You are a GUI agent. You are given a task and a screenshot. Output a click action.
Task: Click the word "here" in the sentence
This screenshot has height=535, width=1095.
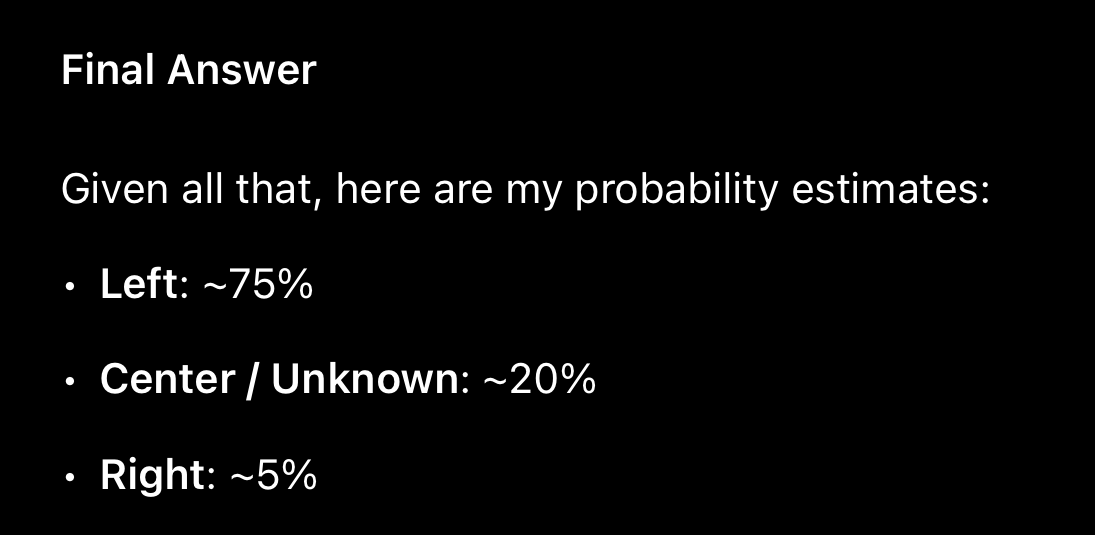378,190
